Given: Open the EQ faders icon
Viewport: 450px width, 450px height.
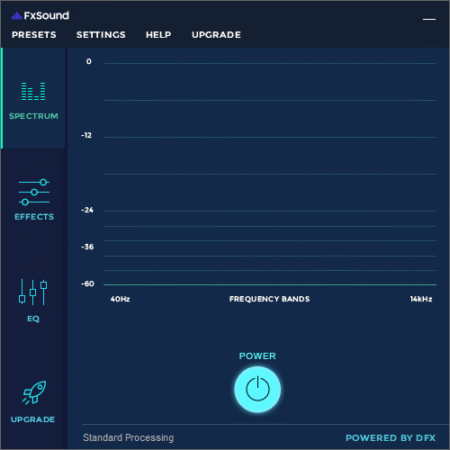Looking at the screenshot, I should coord(33,292).
